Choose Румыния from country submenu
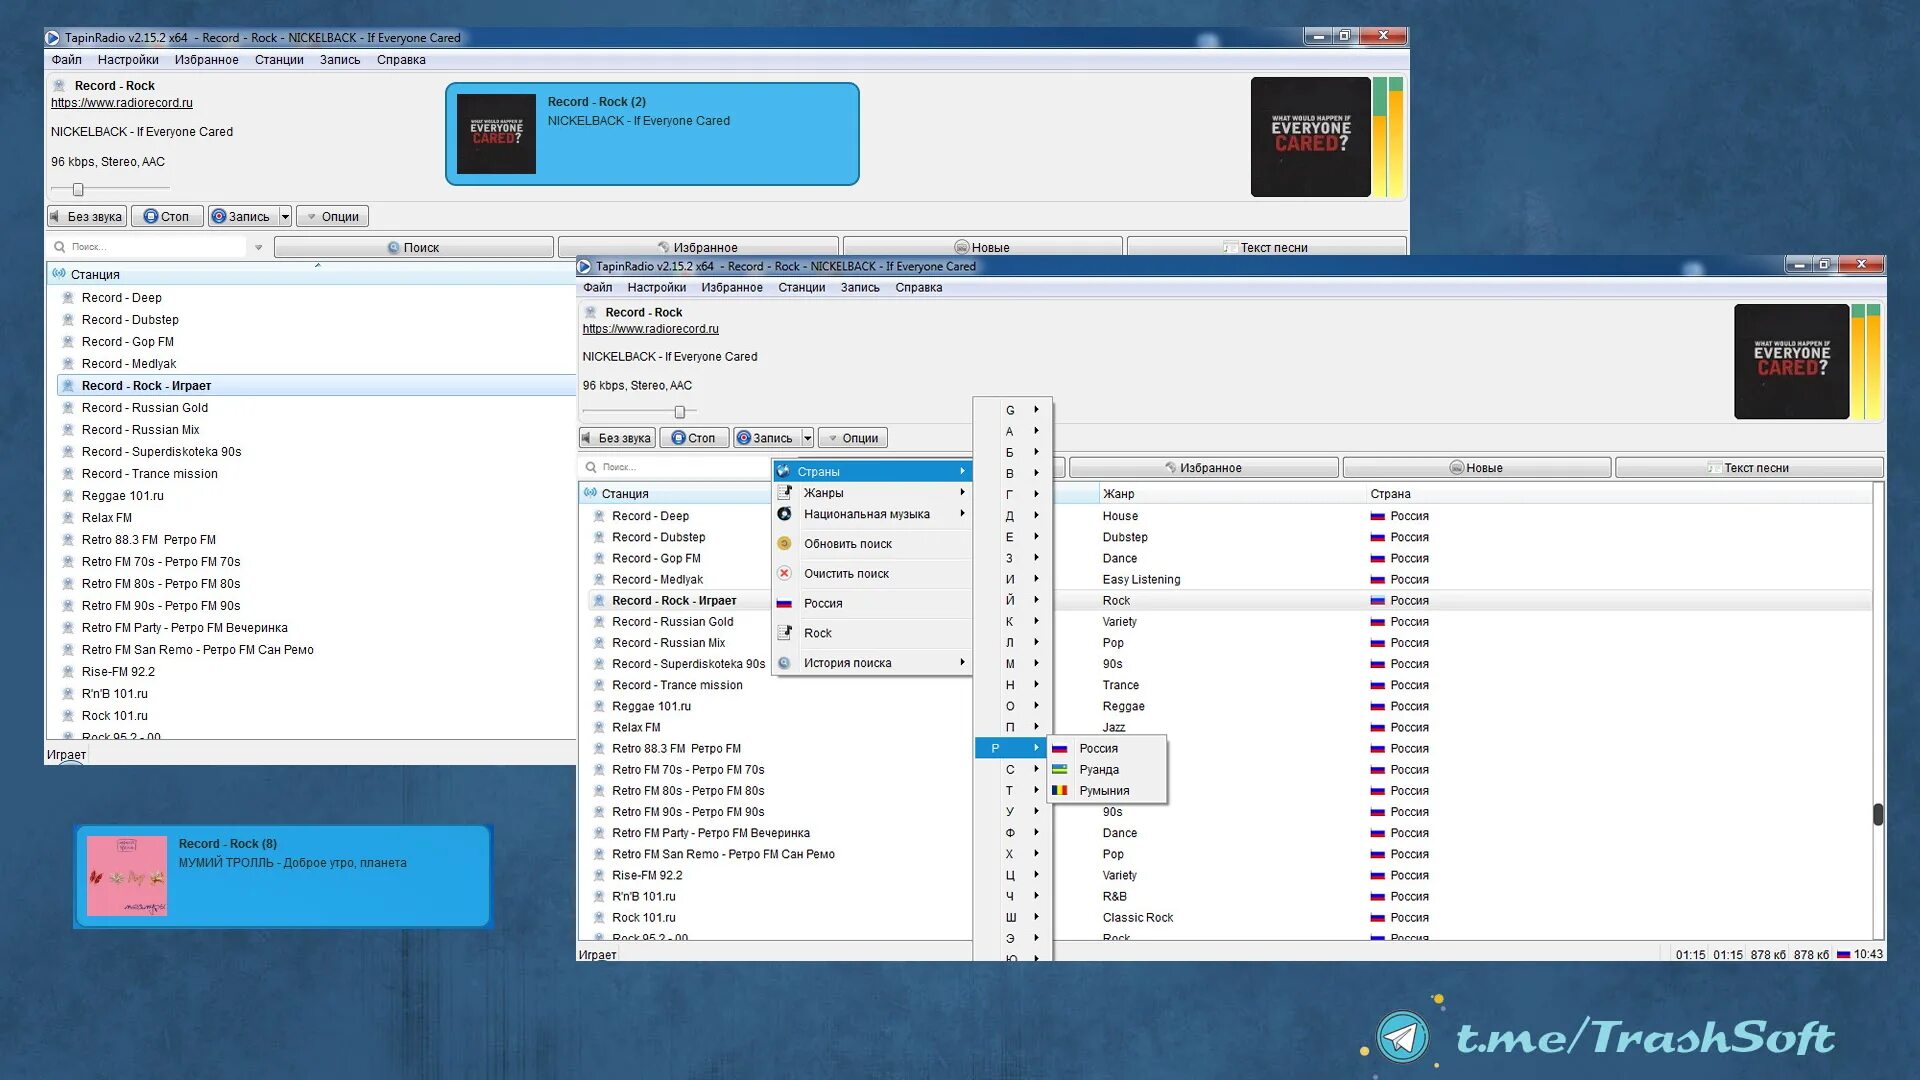 pos(1106,790)
